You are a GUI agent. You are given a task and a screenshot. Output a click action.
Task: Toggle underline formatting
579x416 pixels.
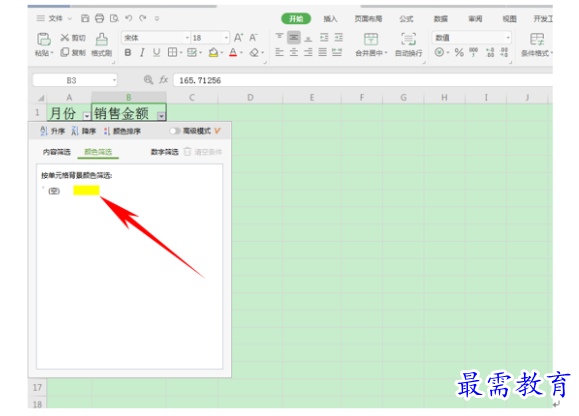point(157,53)
